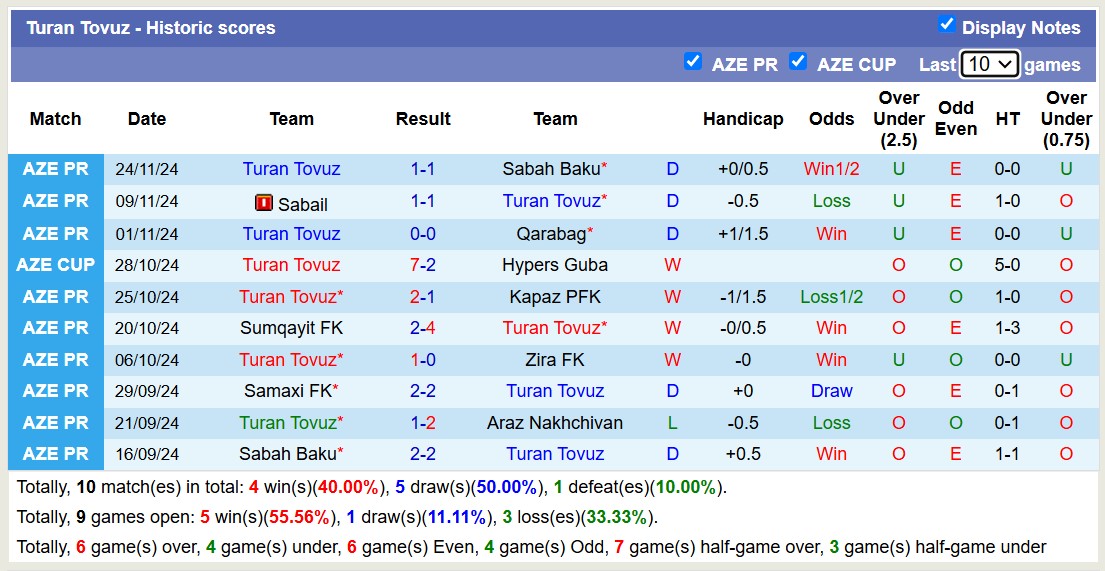Click the Hypers Guba team name
Image resolution: width=1105 pixels, height=571 pixels.
[555, 265]
